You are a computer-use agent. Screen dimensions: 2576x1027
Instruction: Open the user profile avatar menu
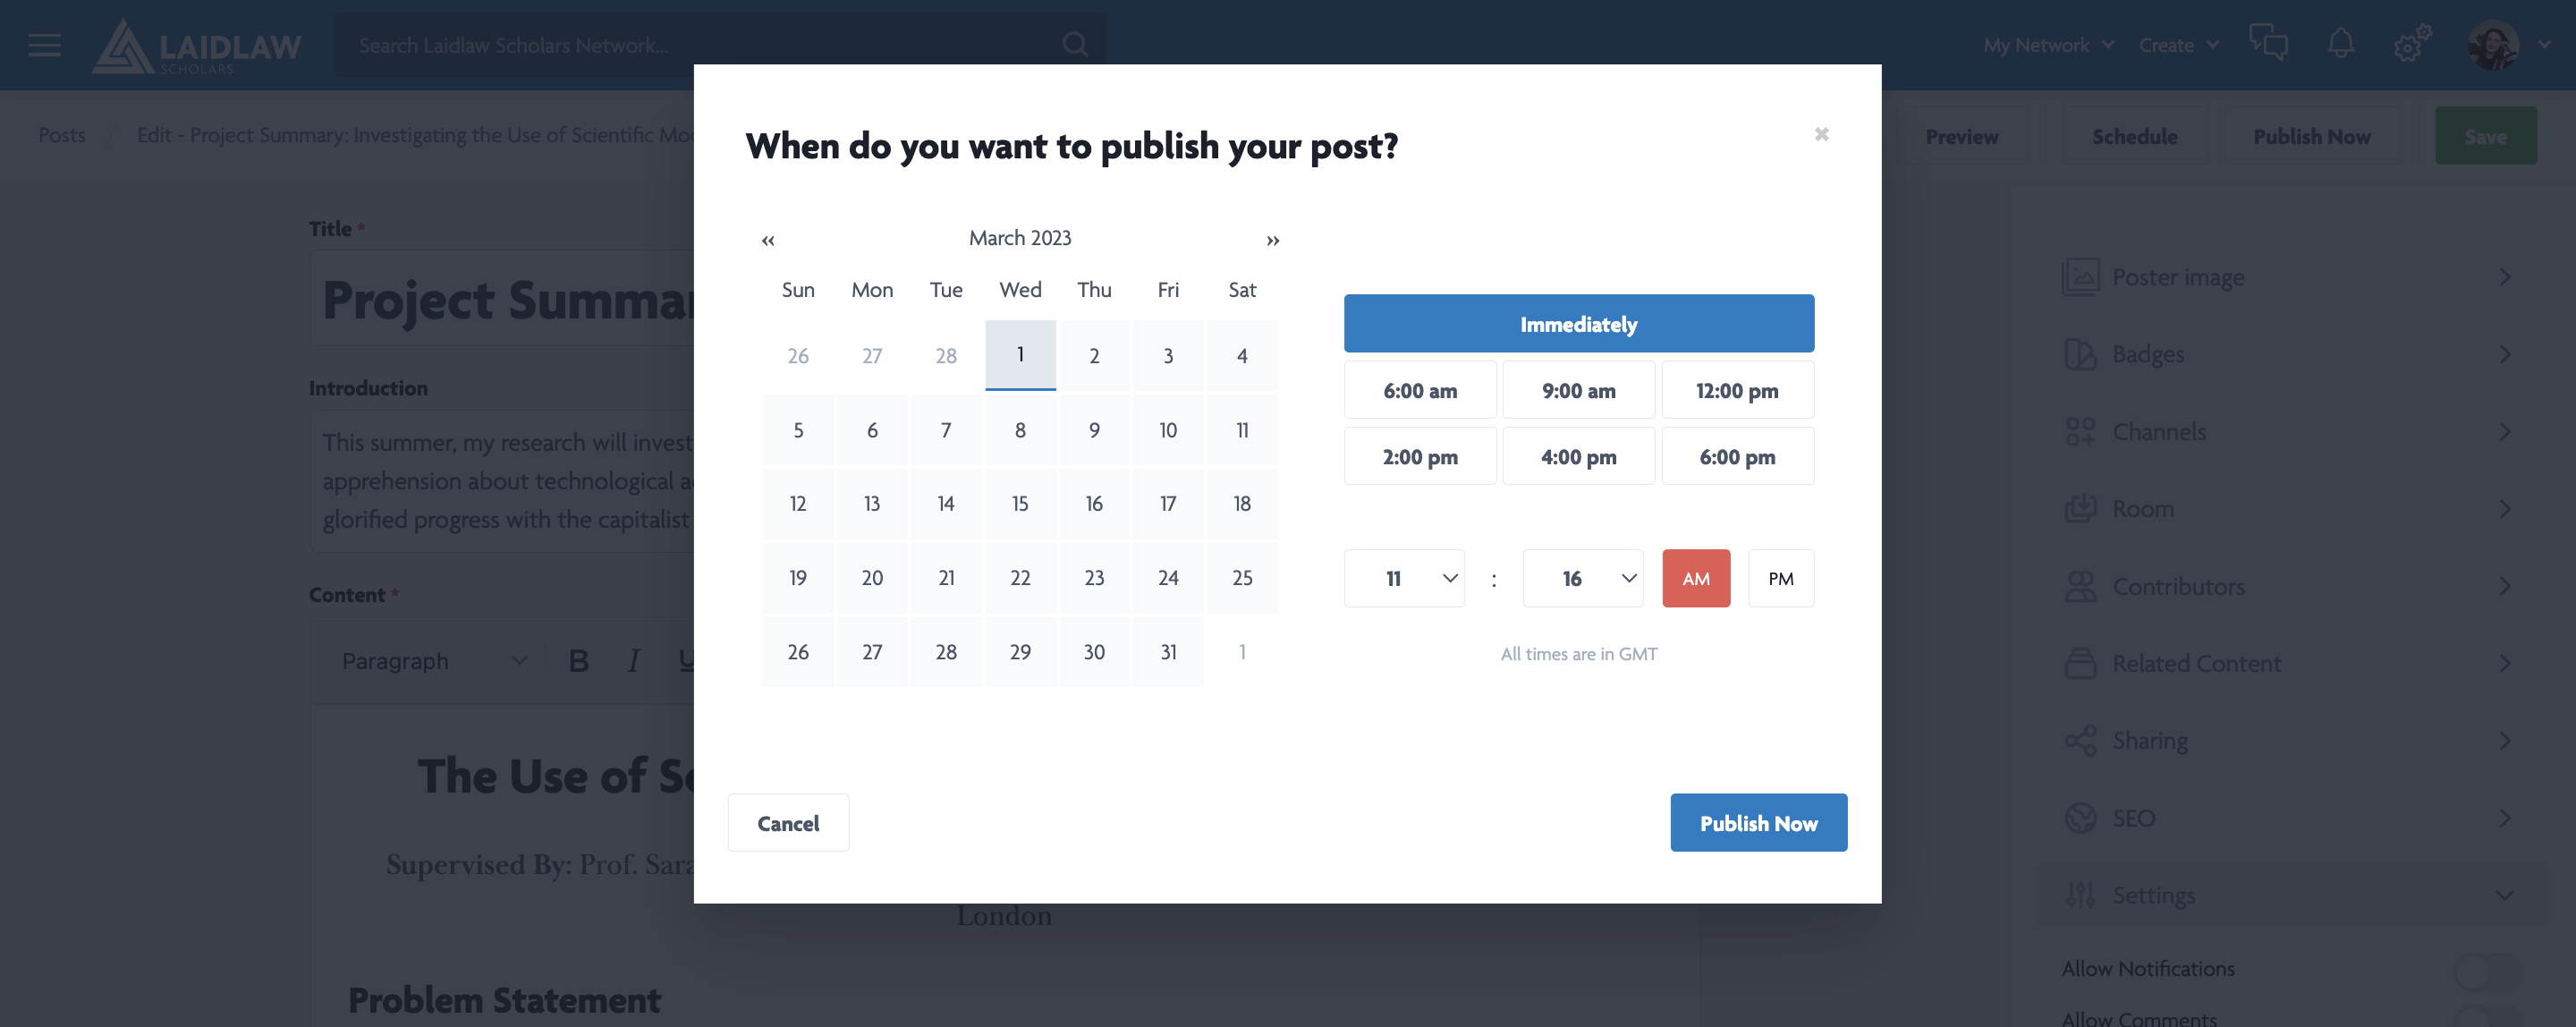2492,45
